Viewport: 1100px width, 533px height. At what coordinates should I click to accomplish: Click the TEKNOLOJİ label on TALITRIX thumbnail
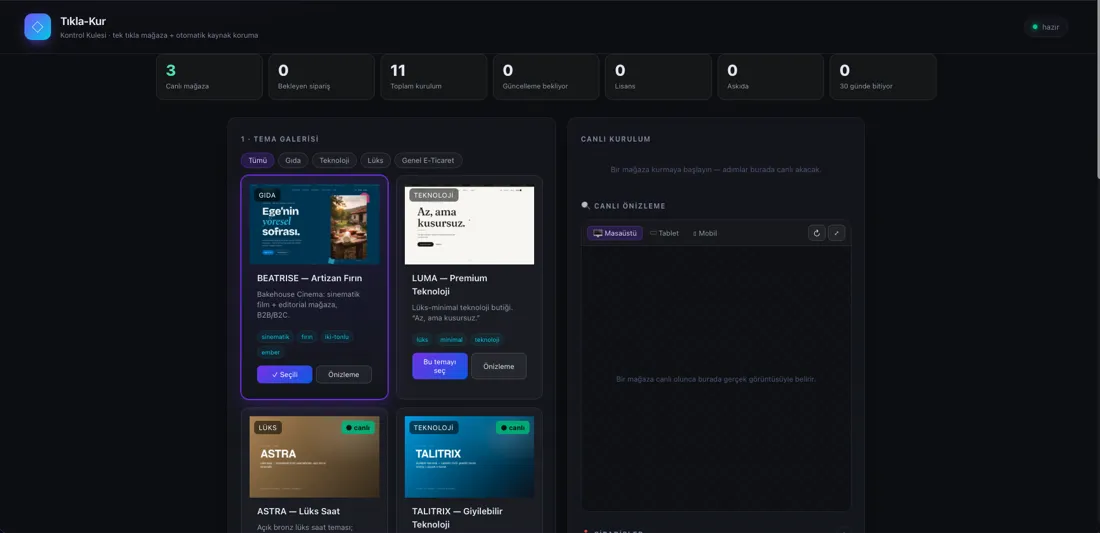pos(434,427)
